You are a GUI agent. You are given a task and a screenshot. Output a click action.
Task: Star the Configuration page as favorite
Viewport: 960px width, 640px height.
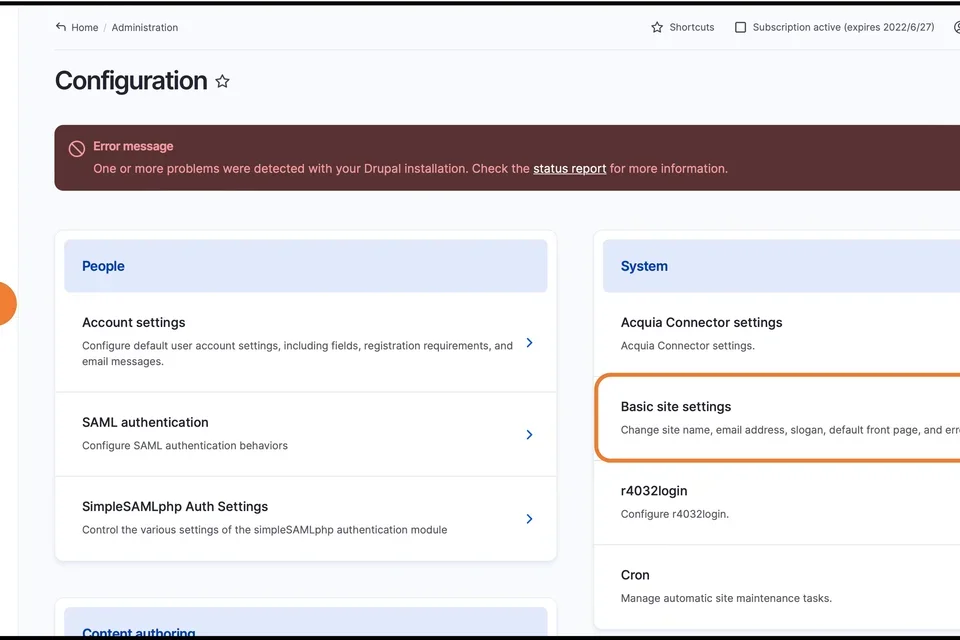[x=222, y=81]
